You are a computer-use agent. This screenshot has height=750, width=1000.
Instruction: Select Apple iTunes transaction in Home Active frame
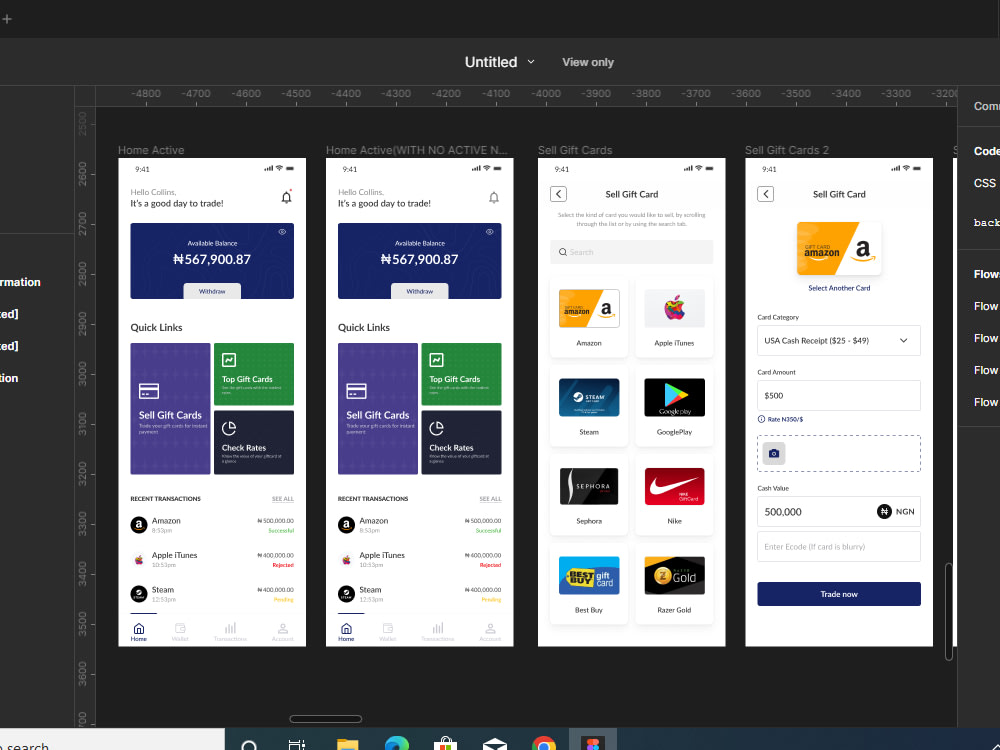(212, 559)
